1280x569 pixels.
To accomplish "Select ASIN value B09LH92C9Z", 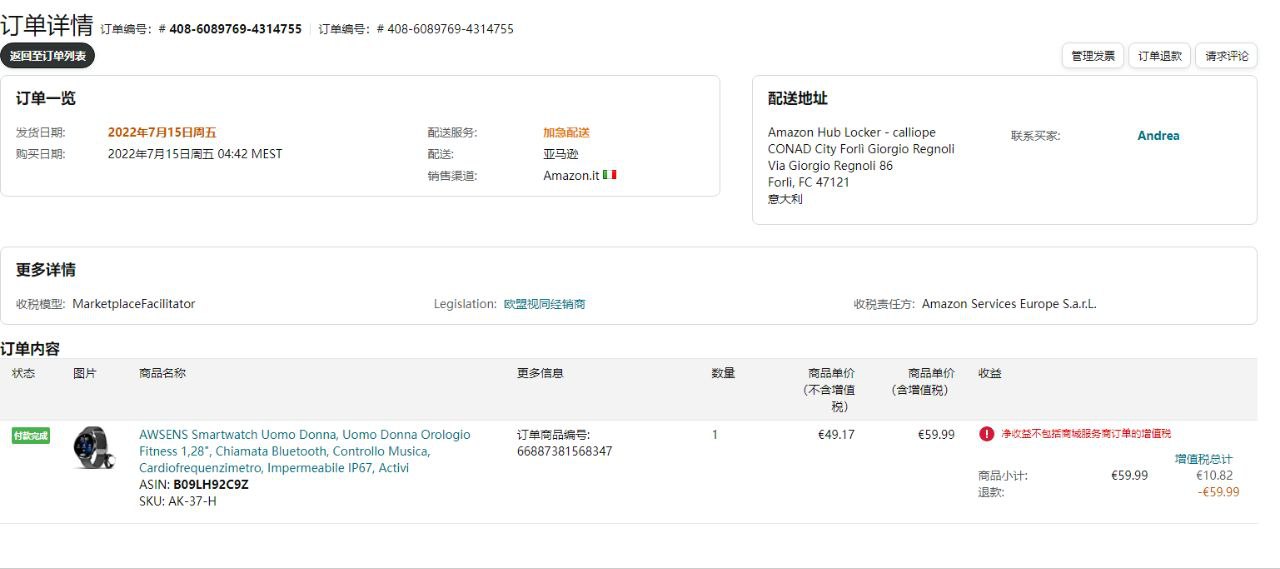I will (211, 485).
